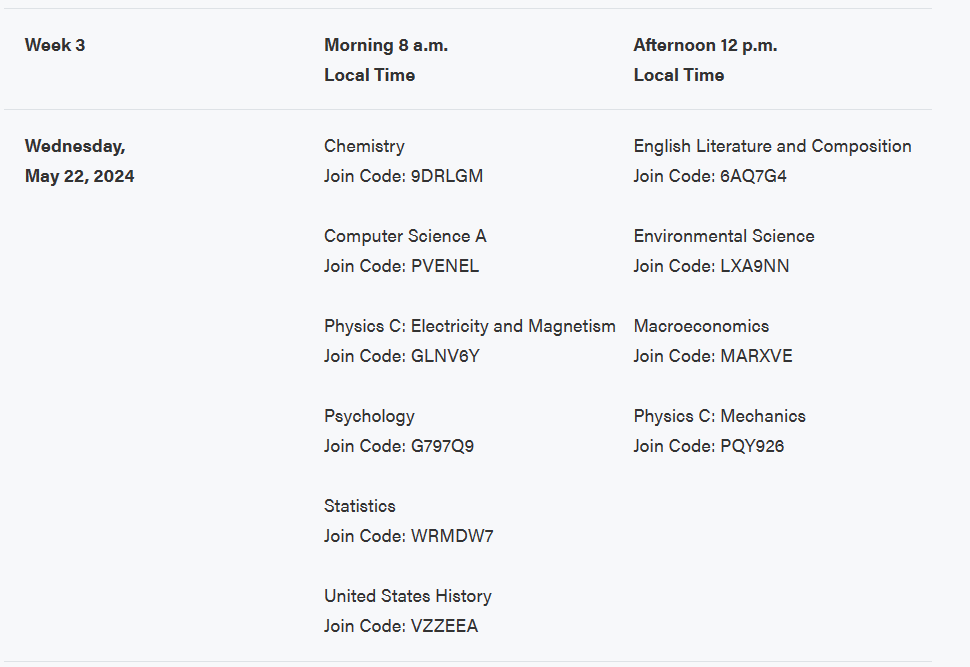Click the Psychology exam entry
Image resolution: width=970 pixels, height=667 pixels.
click(x=369, y=416)
